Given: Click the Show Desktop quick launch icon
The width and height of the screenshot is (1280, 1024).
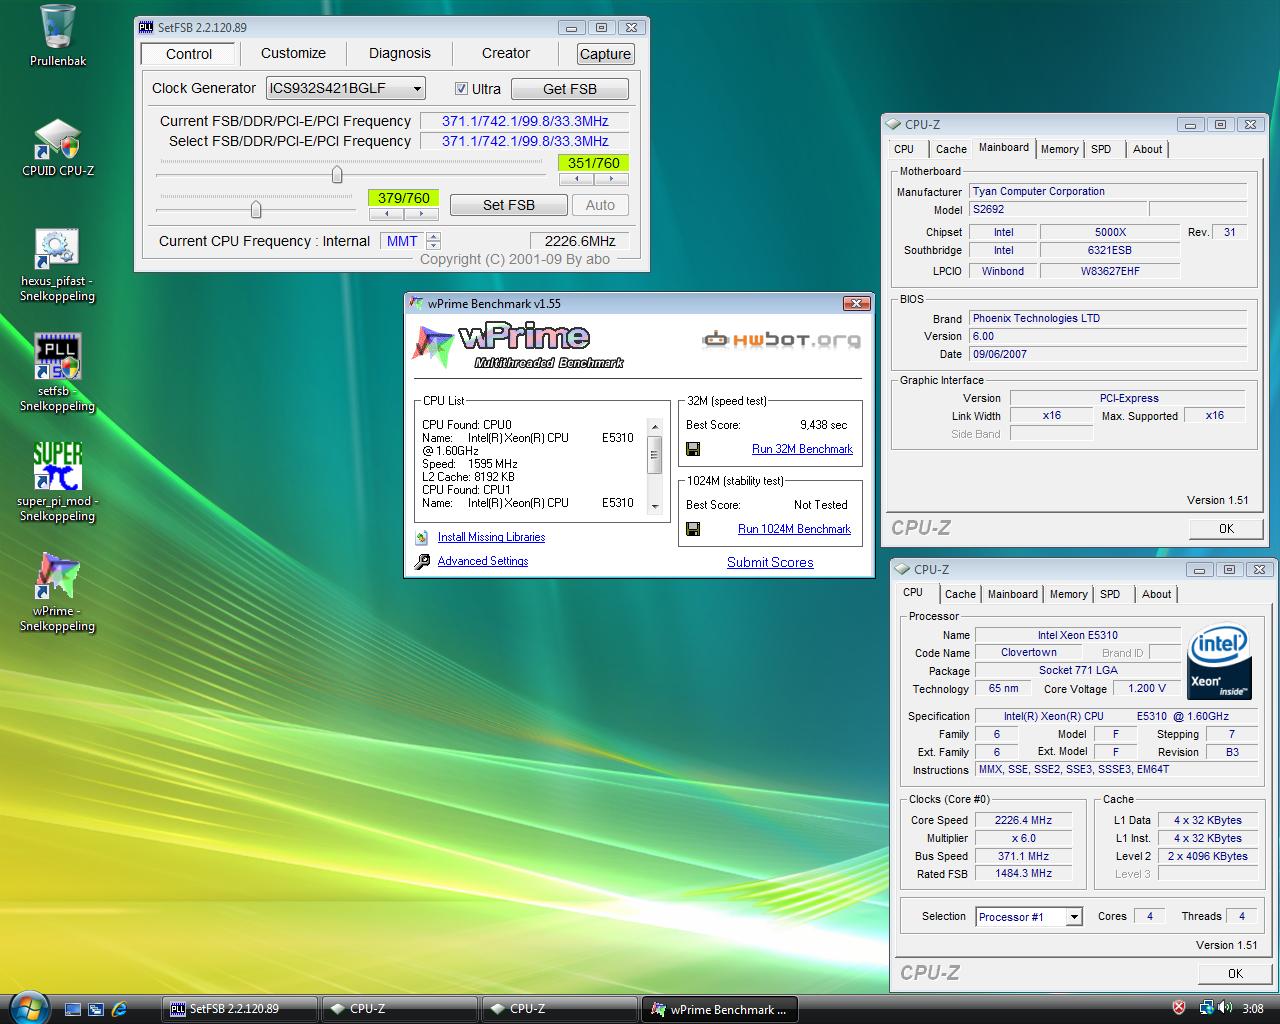Looking at the screenshot, I should (73, 1009).
